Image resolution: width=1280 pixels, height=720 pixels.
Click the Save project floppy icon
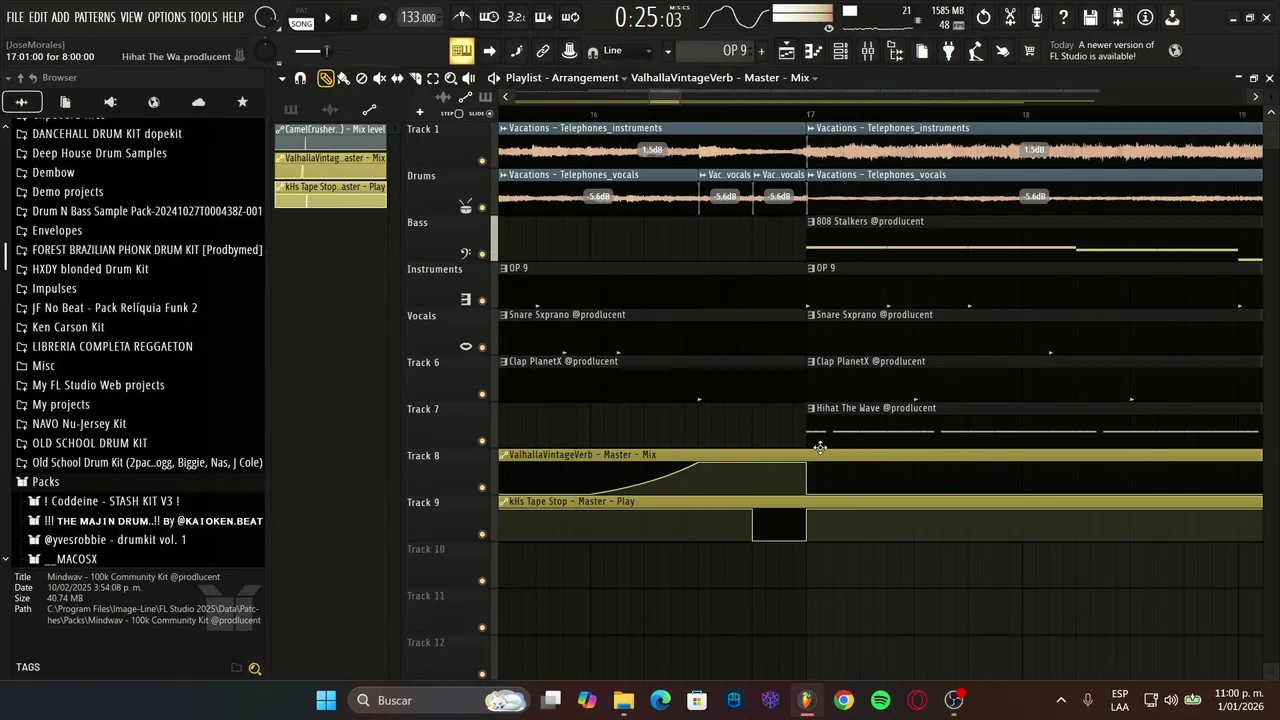pyautogui.click(x=1091, y=17)
